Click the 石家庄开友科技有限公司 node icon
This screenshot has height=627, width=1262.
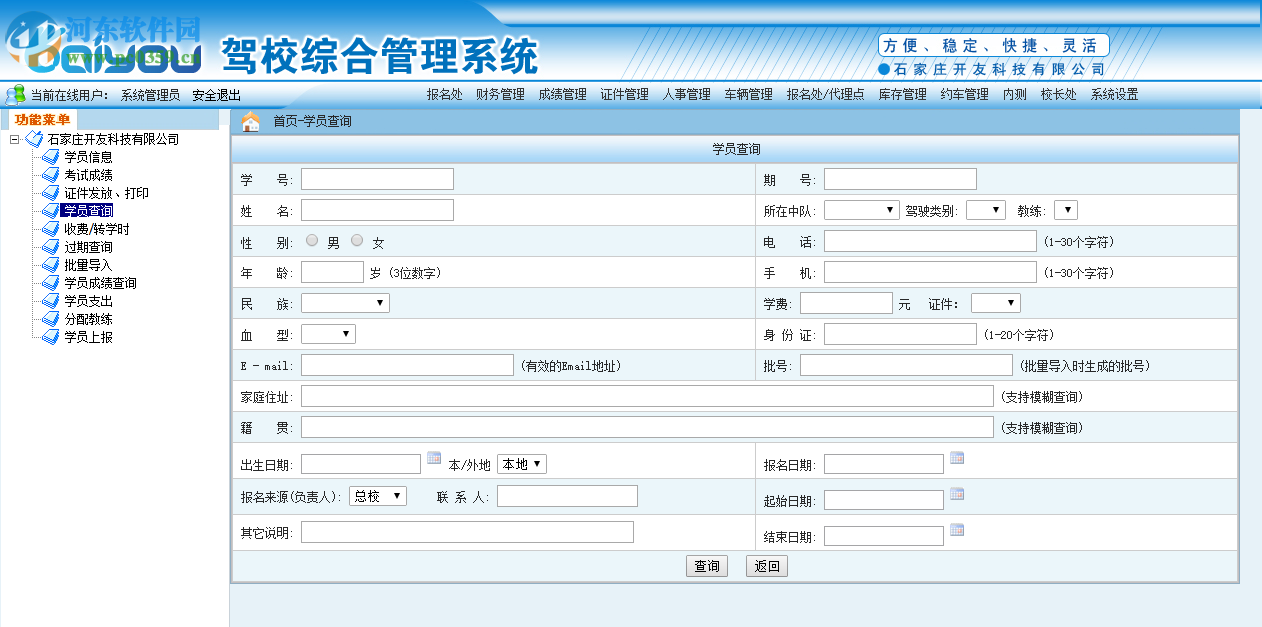pyautogui.click(x=33, y=140)
